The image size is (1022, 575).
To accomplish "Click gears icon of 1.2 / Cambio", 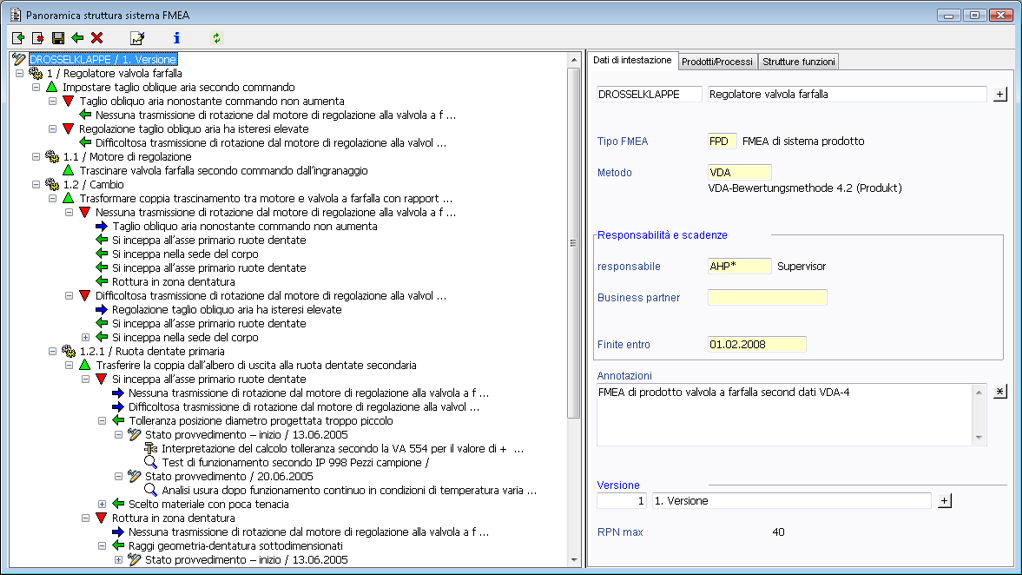I will pos(51,184).
